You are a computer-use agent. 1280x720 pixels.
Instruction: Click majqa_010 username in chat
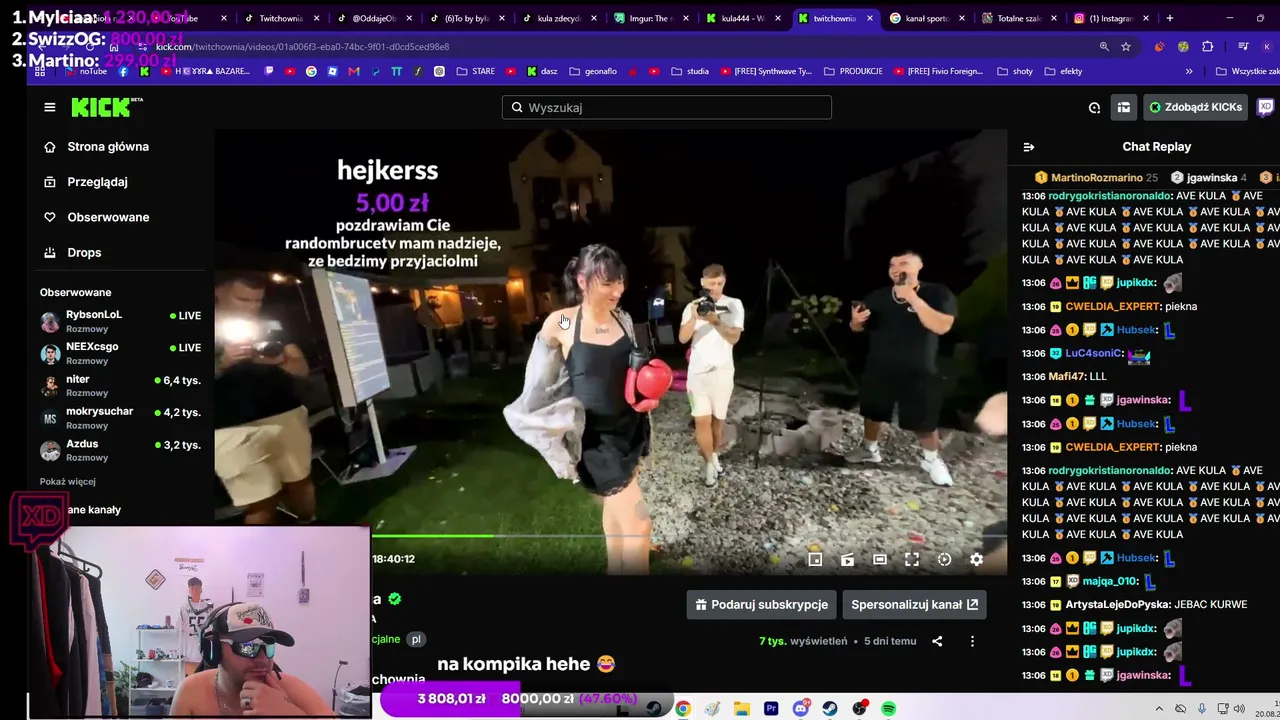coord(1111,581)
